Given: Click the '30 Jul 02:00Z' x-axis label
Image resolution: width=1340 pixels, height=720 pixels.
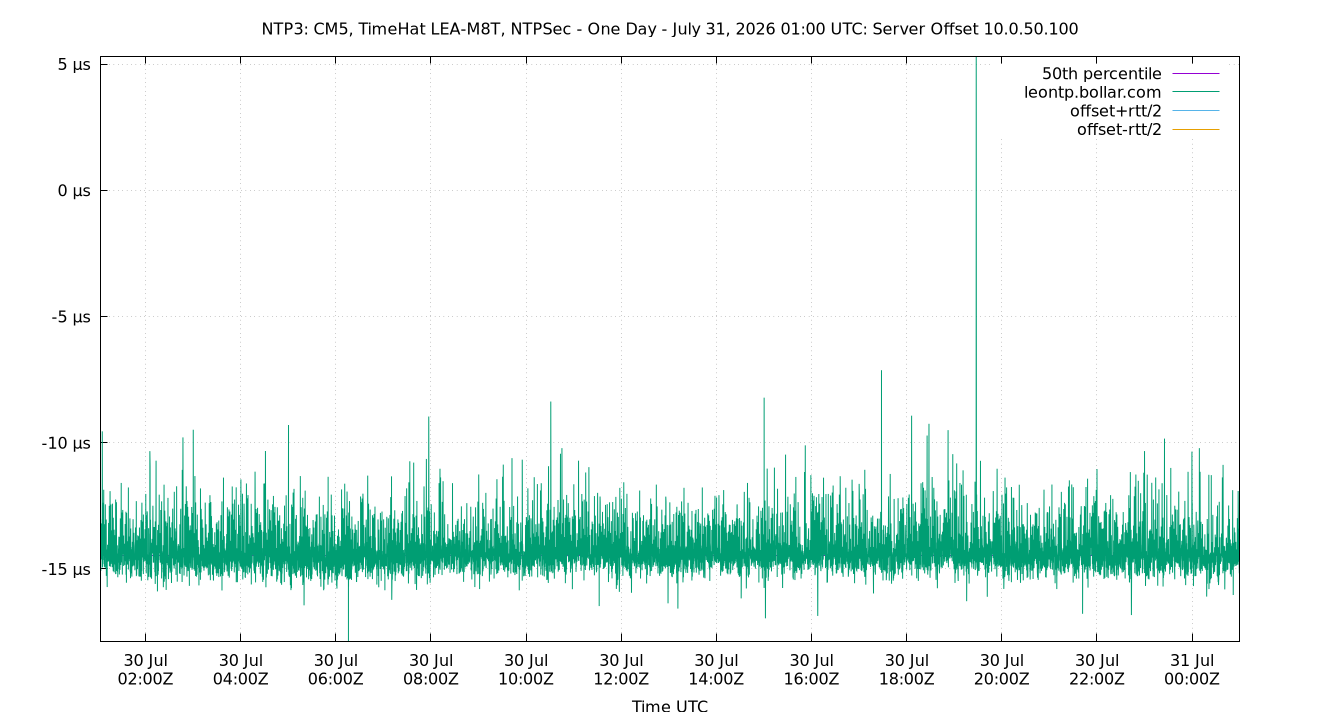Looking at the screenshot, I should 145,670.
